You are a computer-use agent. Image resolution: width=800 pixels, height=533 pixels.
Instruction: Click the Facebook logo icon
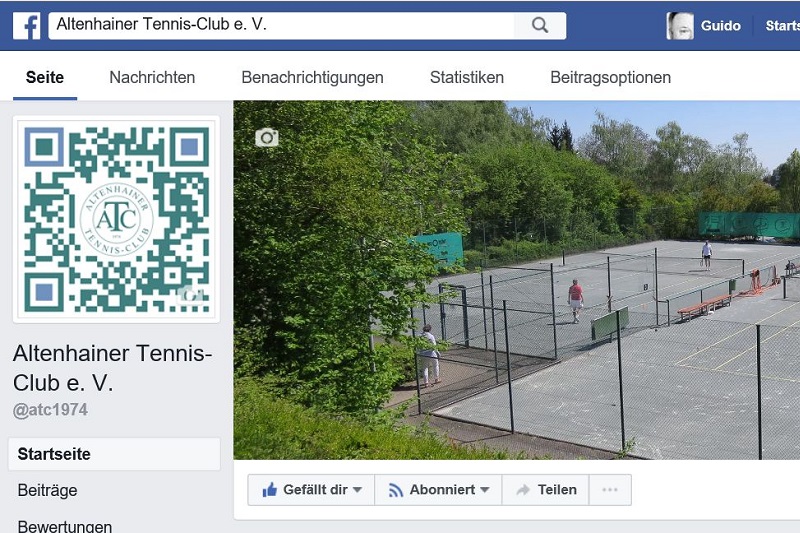point(27,26)
